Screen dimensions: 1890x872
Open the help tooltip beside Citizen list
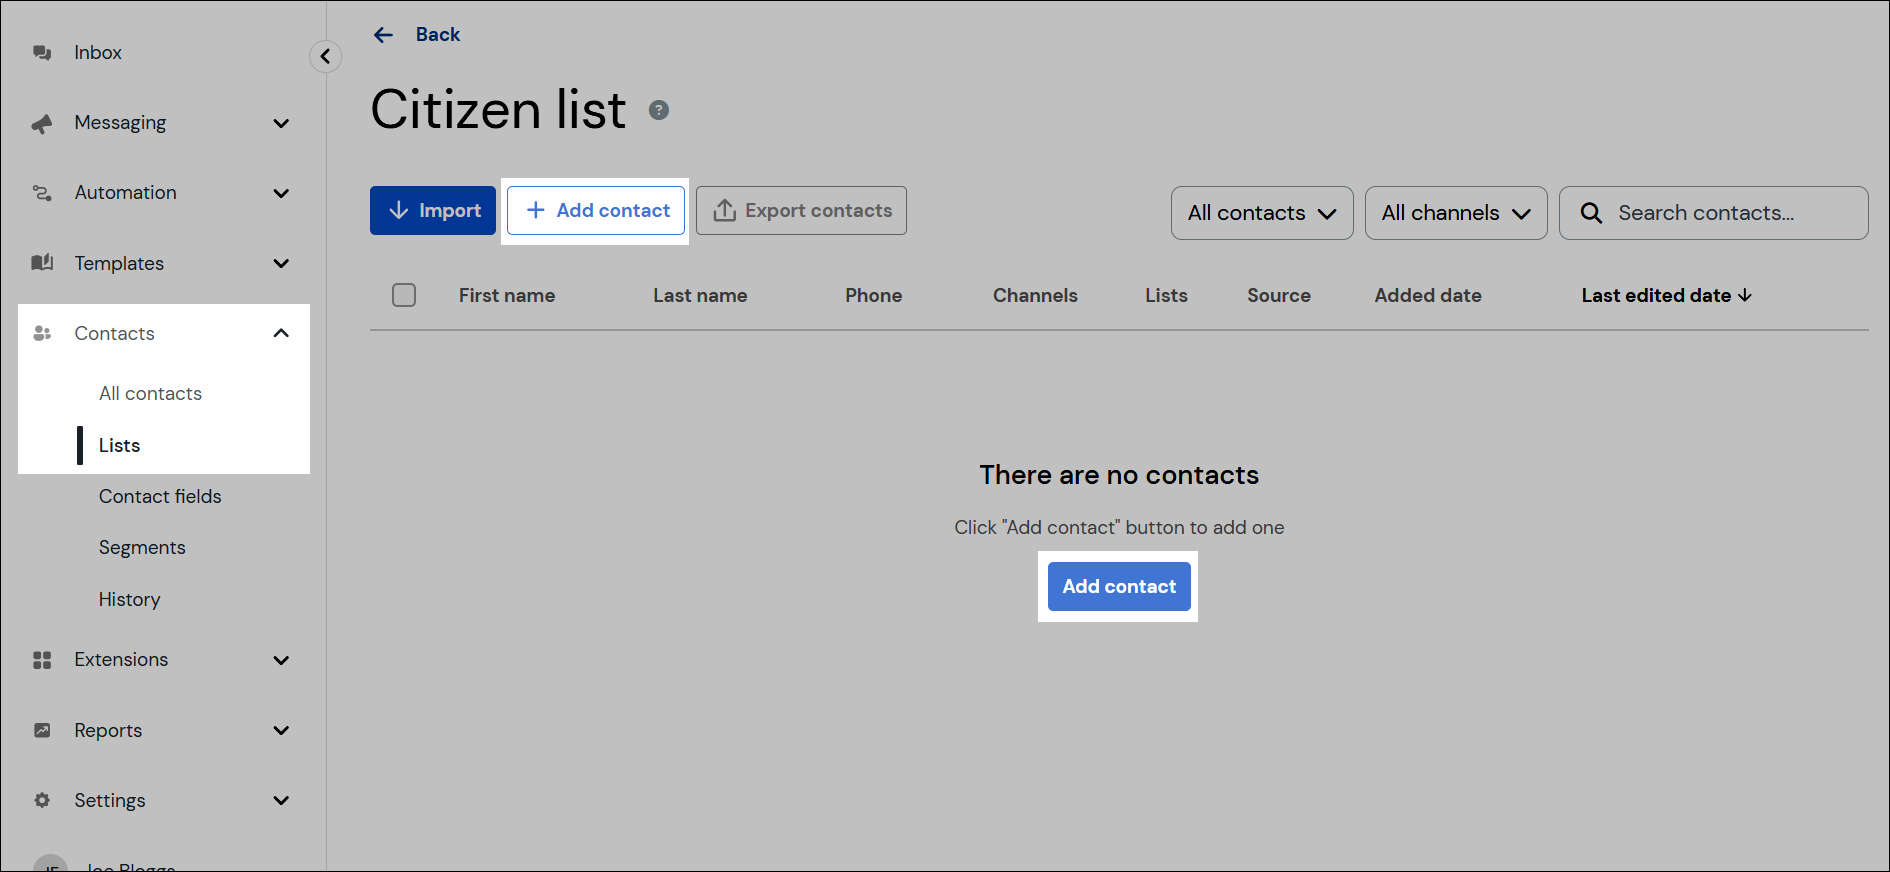(x=659, y=110)
